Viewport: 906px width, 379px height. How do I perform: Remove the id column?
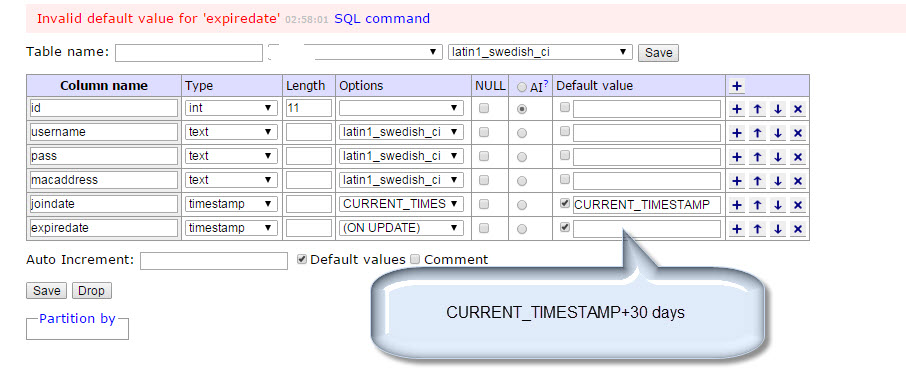(798, 109)
